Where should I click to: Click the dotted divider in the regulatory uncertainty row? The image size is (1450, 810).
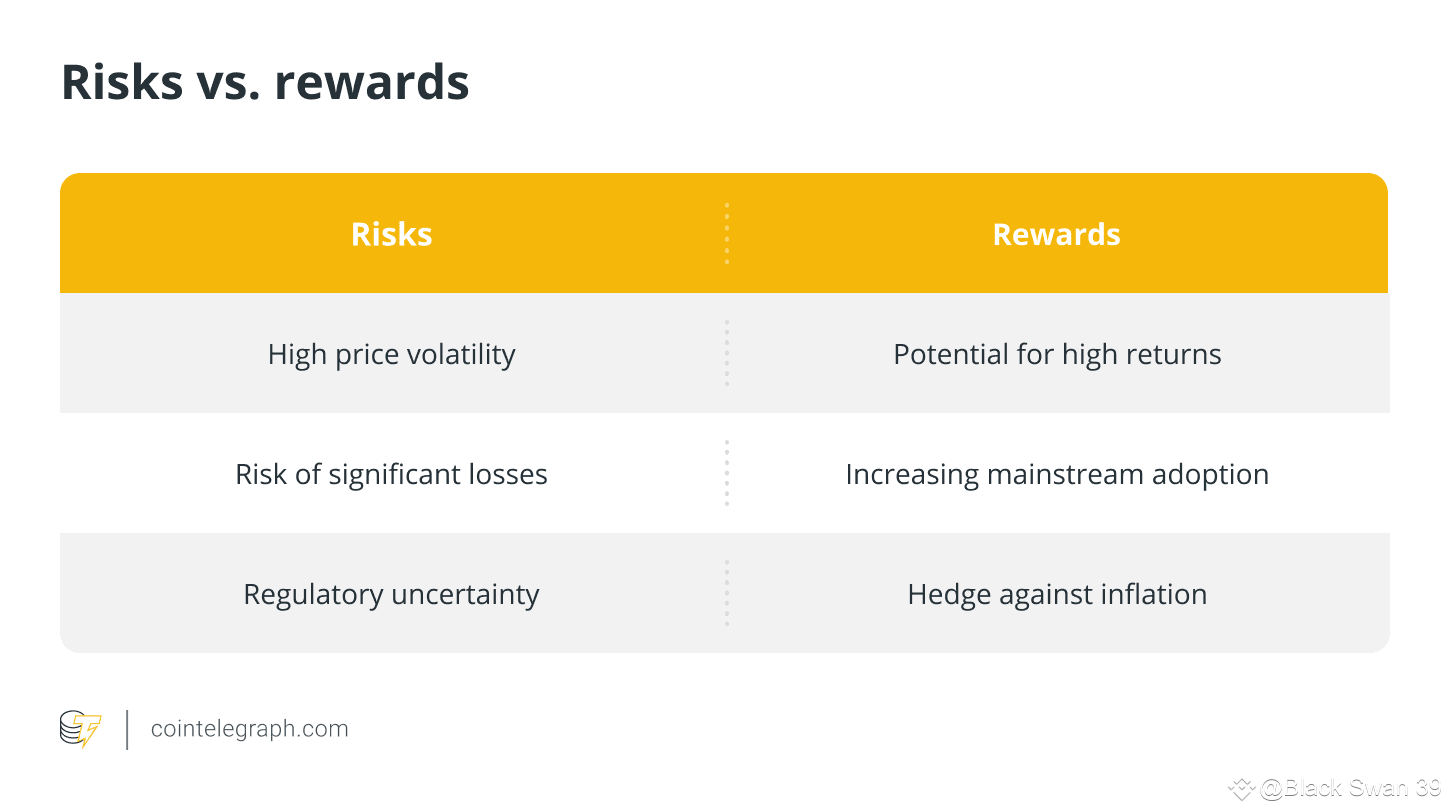[727, 594]
